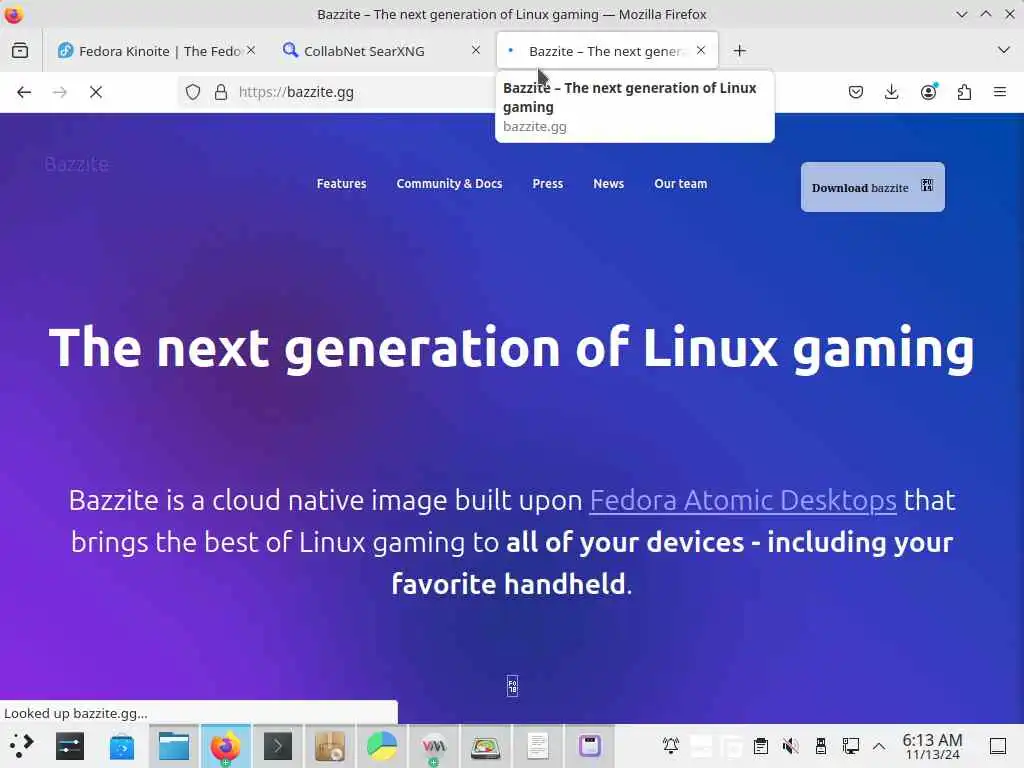Open the KDE application launcher
The image size is (1024, 768).
[21, 745]
